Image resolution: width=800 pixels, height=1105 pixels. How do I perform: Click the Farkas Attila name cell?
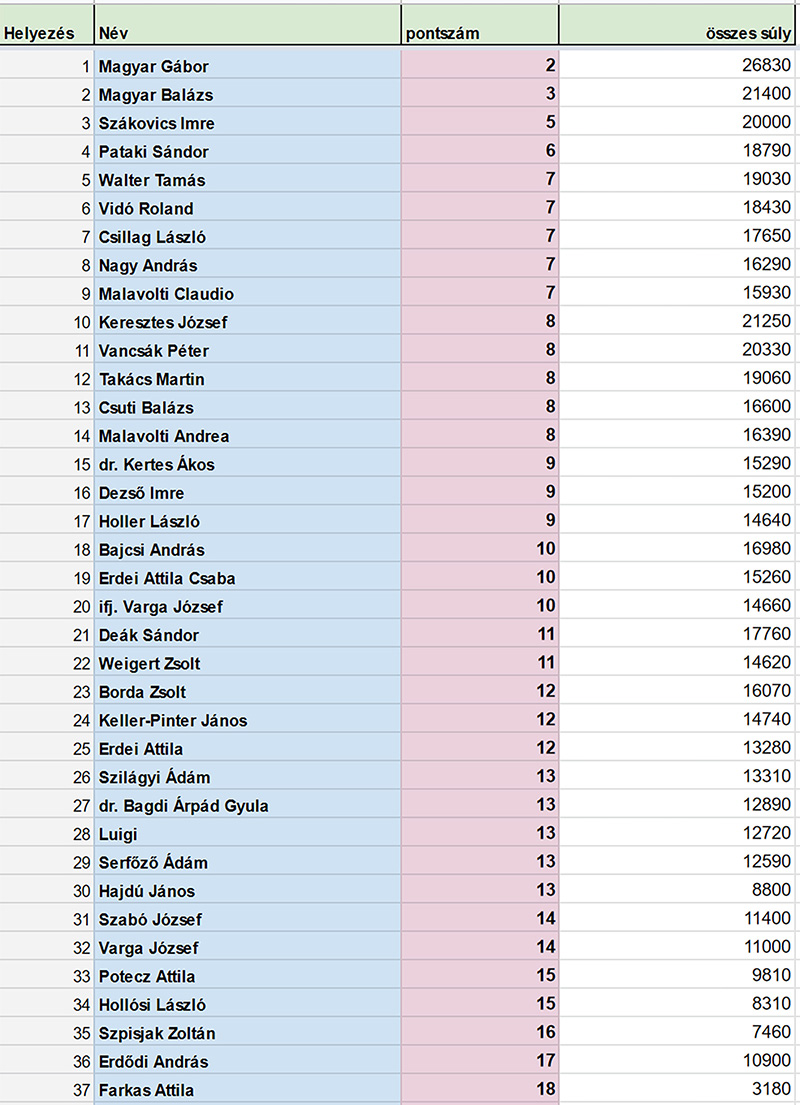pos(247,1089)
